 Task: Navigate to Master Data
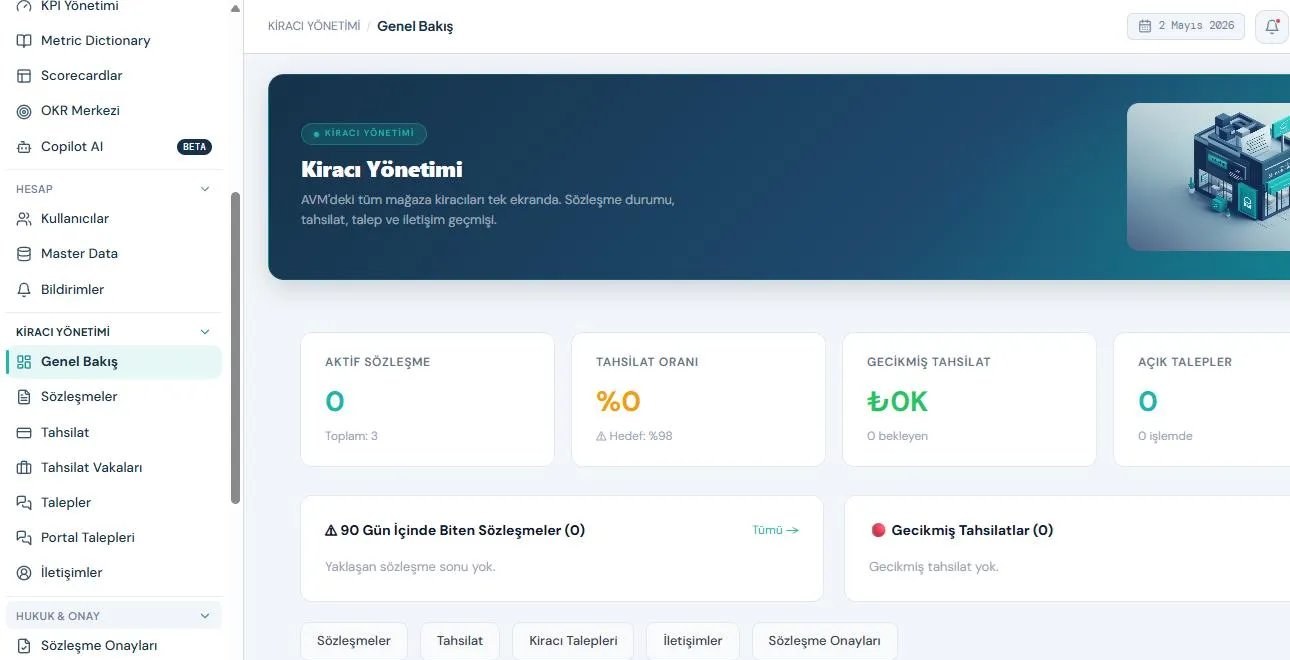coord(114,254)
